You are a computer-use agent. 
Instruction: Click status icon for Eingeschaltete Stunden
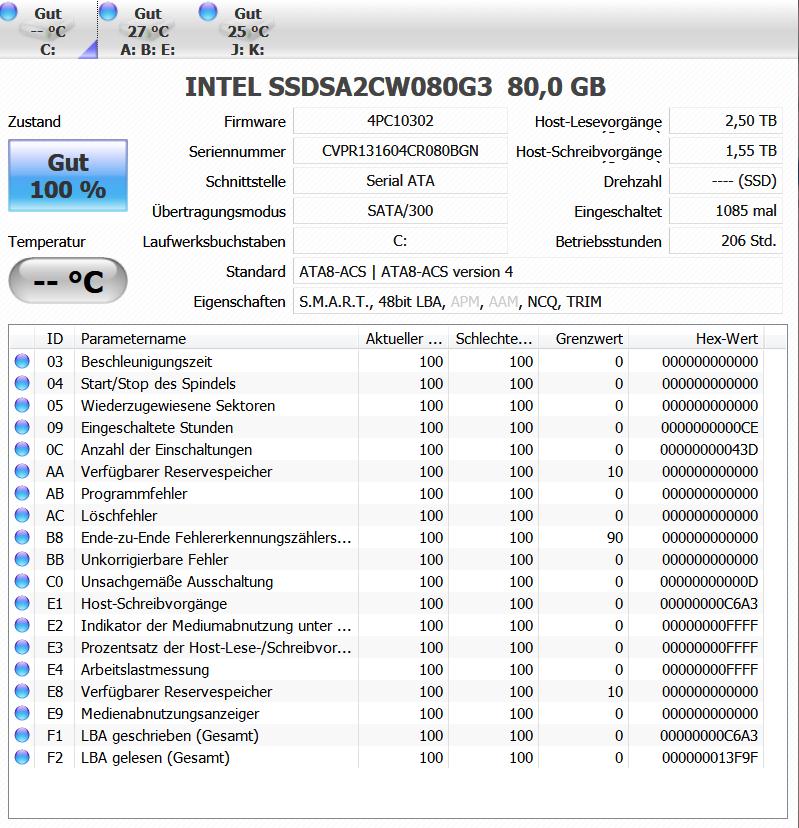click(x=22, y=427)
